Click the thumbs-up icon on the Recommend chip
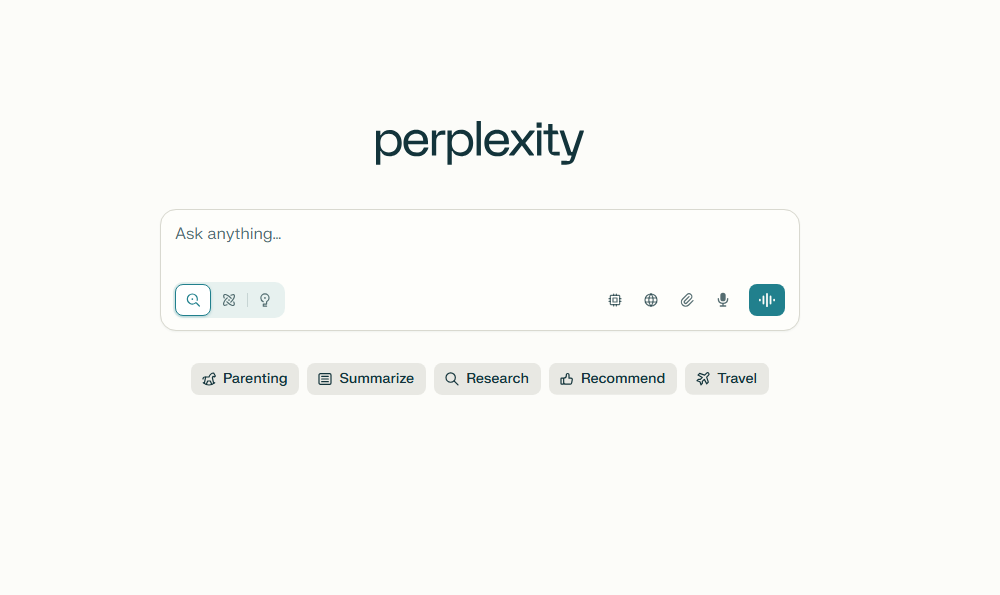Image resolution: width=1000 pixels, height=595 pixels. pyautogui.click(x=567, y=379)
